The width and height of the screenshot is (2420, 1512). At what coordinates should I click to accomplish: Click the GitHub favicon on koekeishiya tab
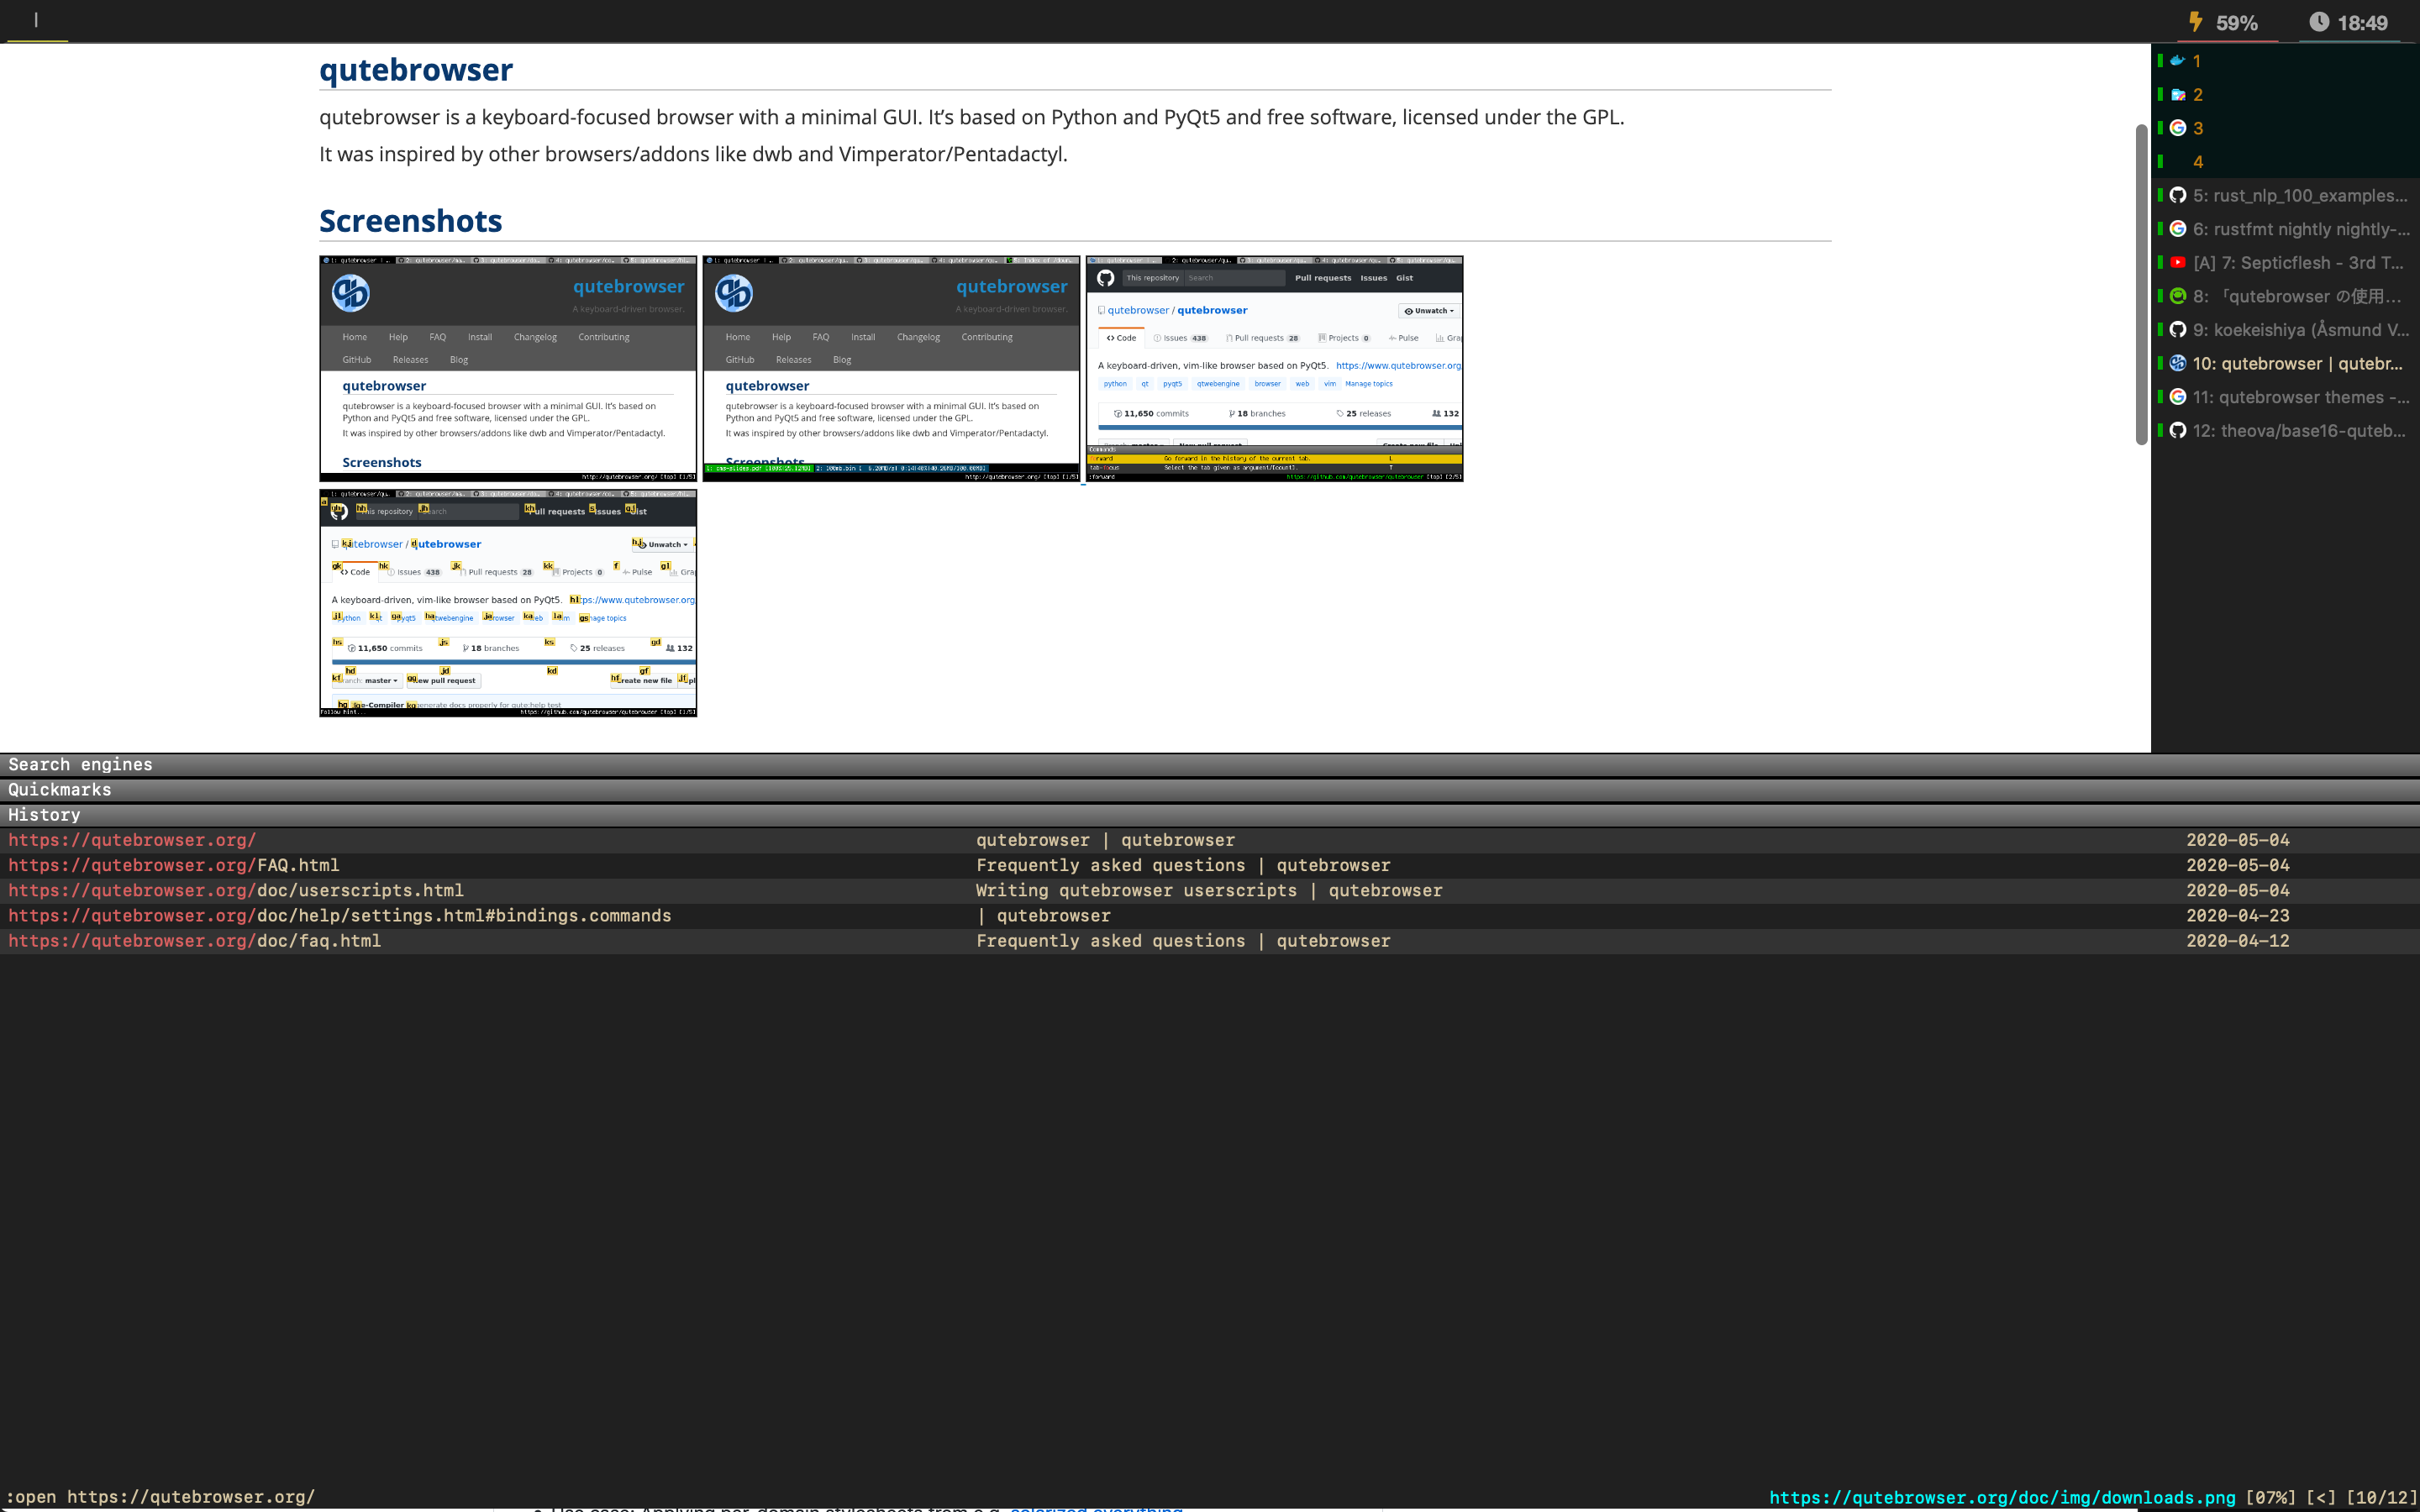[x=2177, y=329]
